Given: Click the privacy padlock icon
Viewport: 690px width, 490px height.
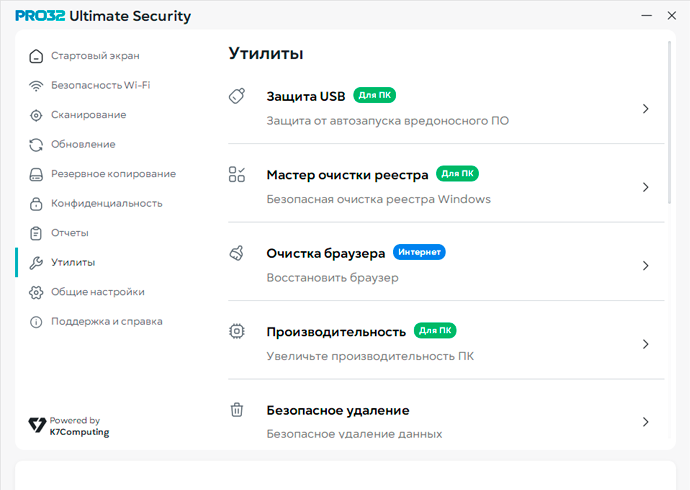Looking at the screenshot, I should [36, 204].
